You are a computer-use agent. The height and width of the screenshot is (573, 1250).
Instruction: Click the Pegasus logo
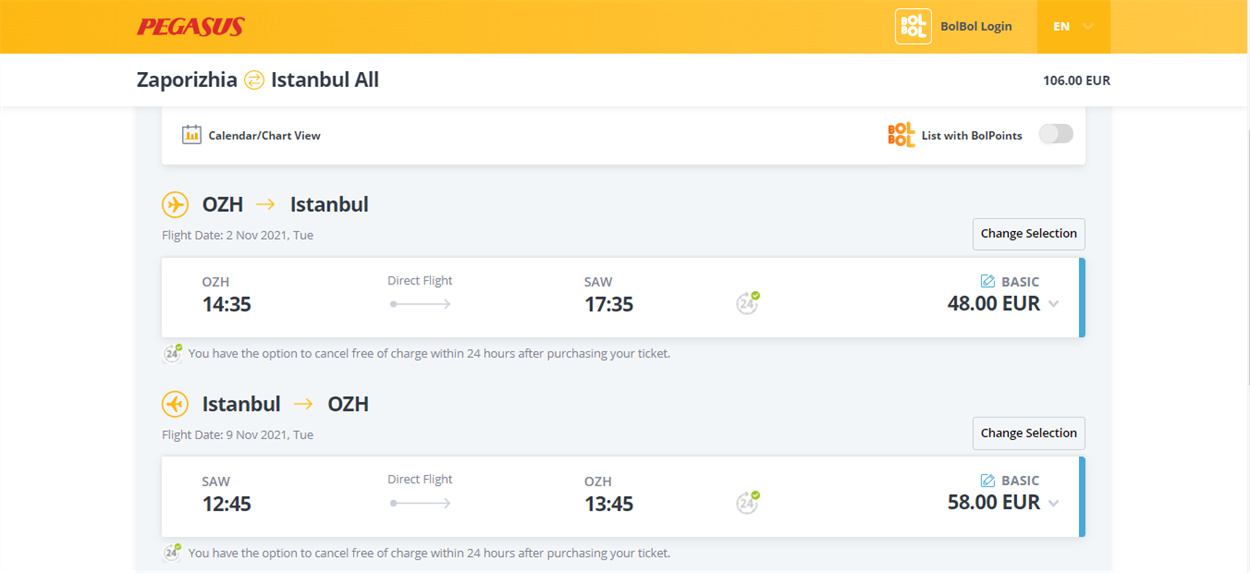pos(190,27)
